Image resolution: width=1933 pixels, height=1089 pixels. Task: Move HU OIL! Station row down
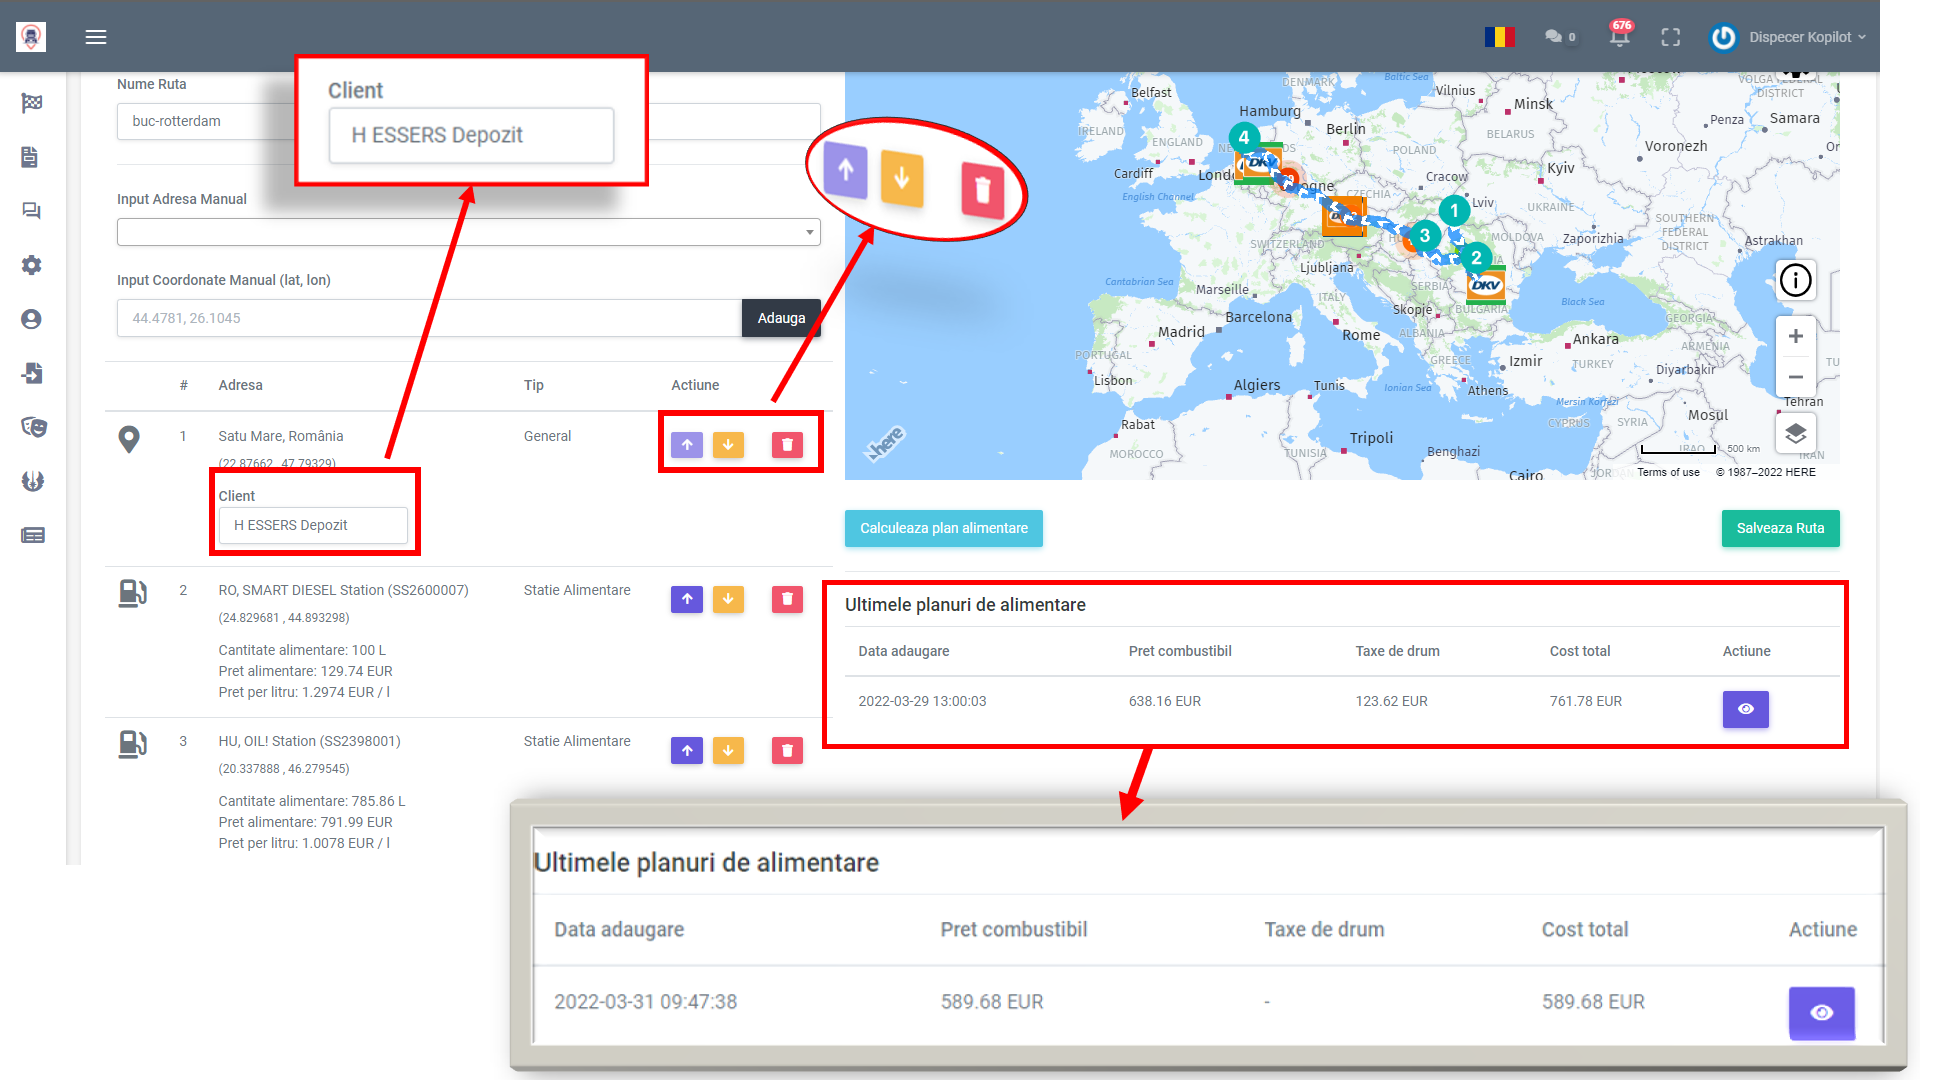coord(728,751)
